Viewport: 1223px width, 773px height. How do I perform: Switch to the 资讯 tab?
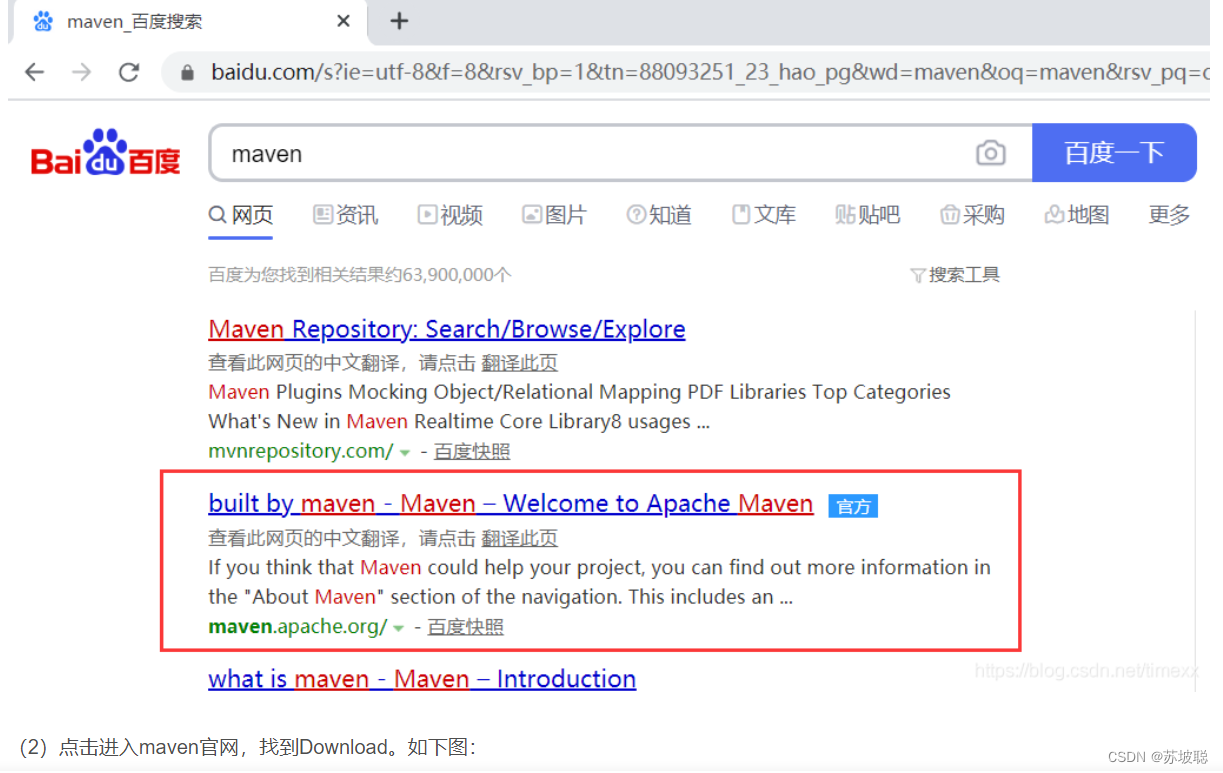[345, 215]
